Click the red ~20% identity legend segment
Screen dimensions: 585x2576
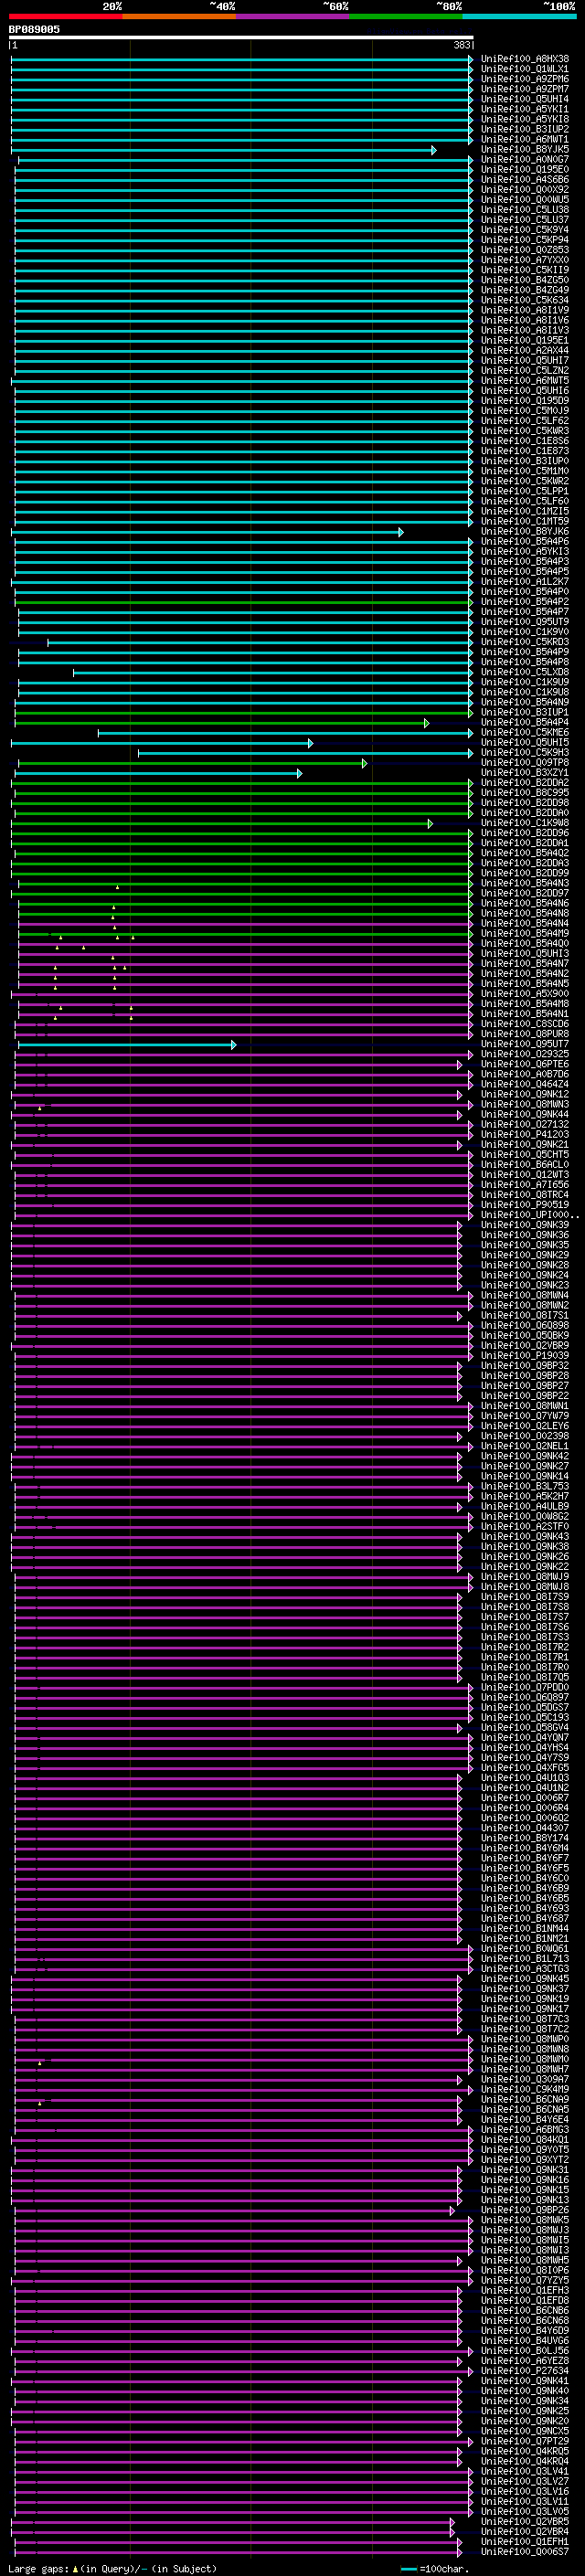[65, 17]
